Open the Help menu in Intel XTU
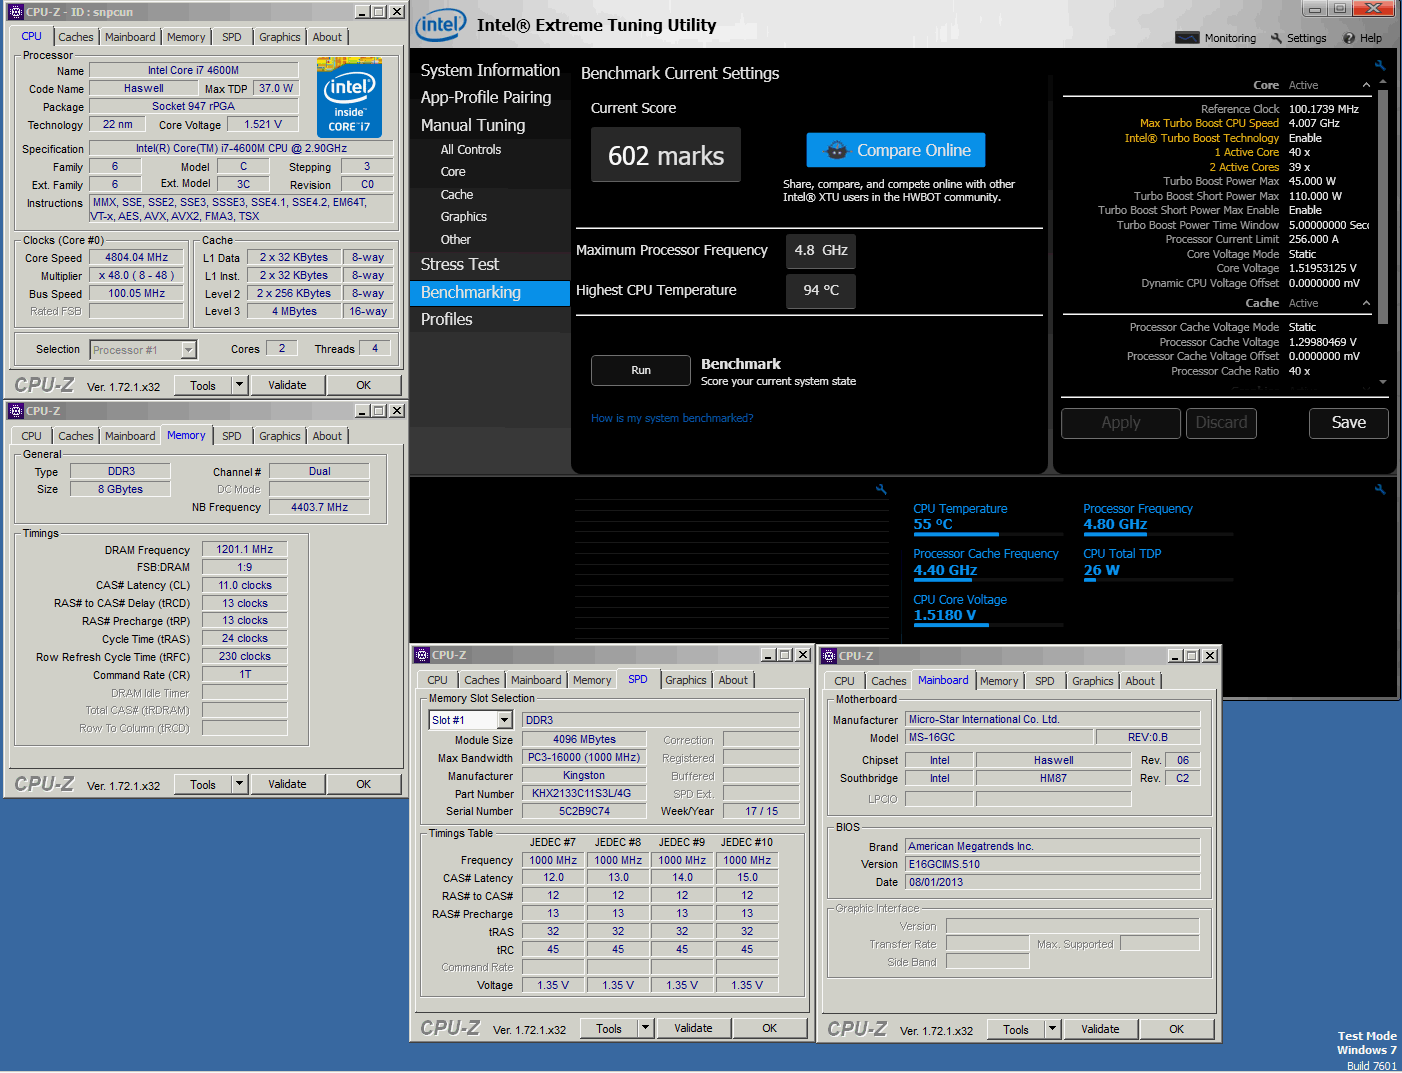This screenshot has height=1073, width=1402. pyautogui.click(x=1363, y=38)
